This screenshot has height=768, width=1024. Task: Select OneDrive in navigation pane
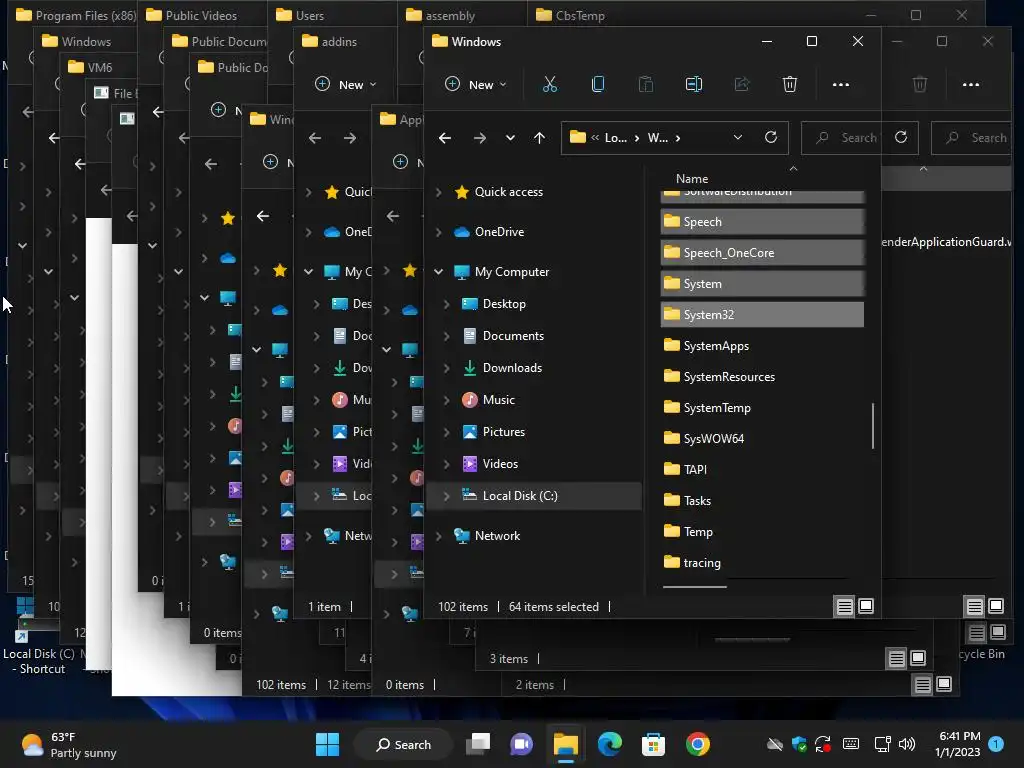coord(500,232)
